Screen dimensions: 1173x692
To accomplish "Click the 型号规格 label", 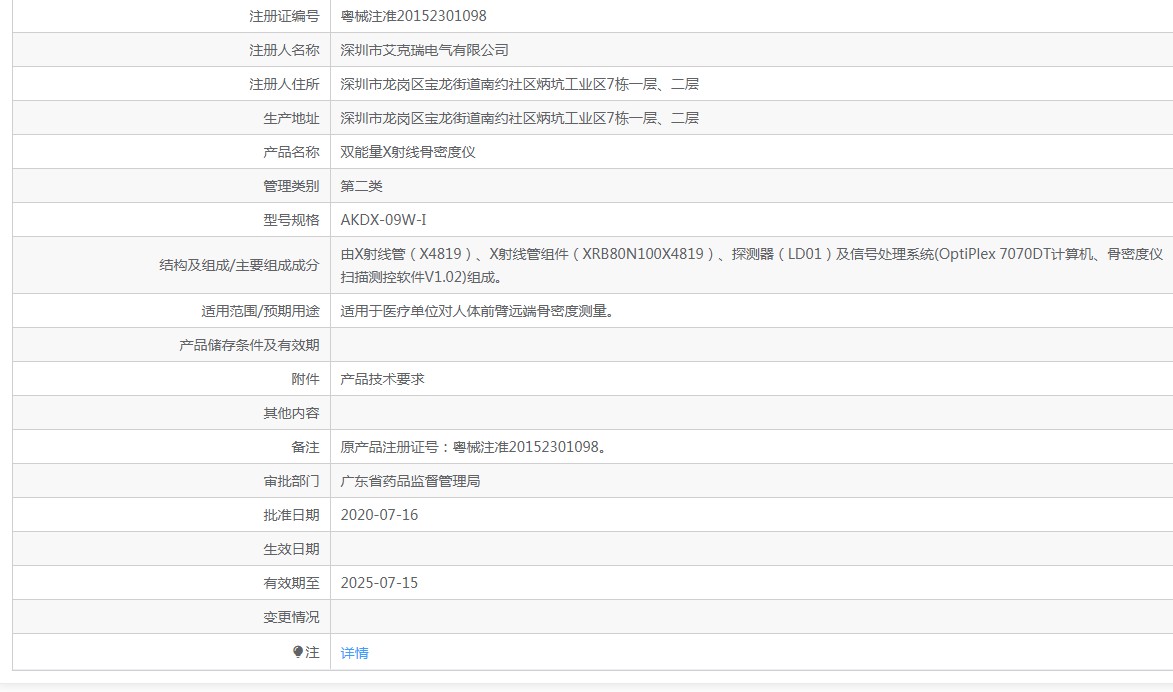I will click(x=291, y=220).
